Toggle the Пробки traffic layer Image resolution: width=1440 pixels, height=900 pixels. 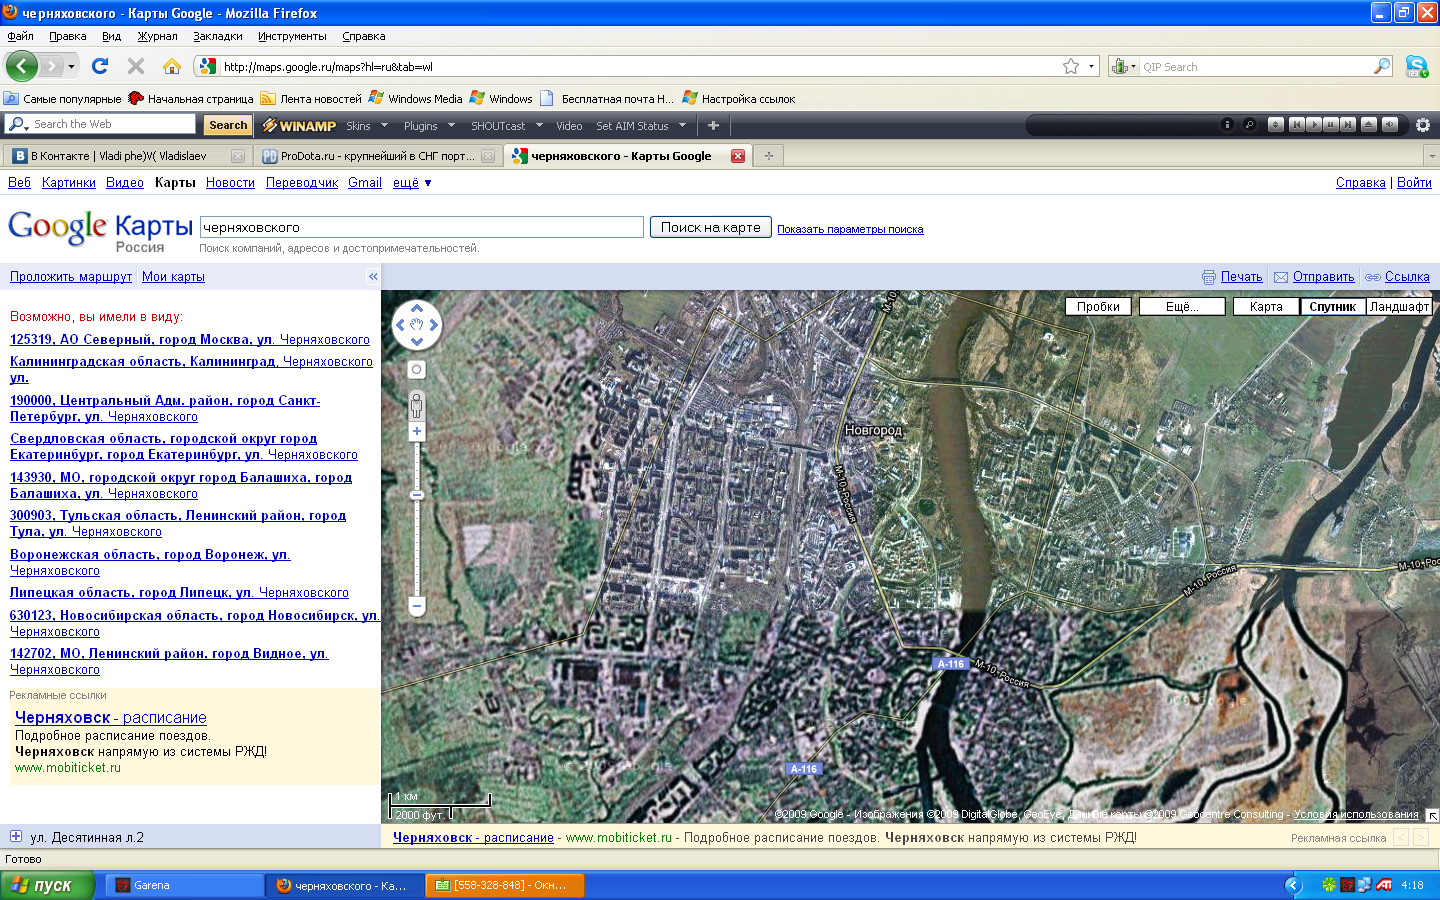[1098, 307]
